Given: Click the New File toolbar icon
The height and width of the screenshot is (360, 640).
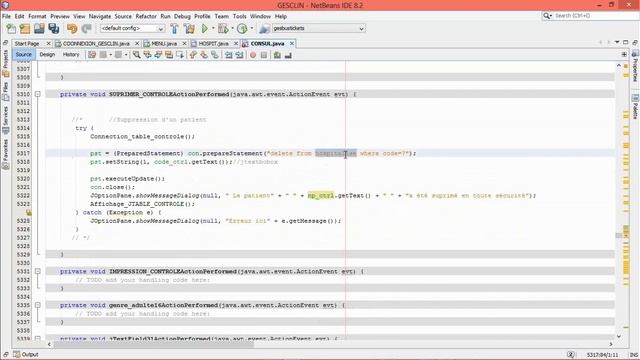Looking at the screenshot, I should (x=11, y=29).
